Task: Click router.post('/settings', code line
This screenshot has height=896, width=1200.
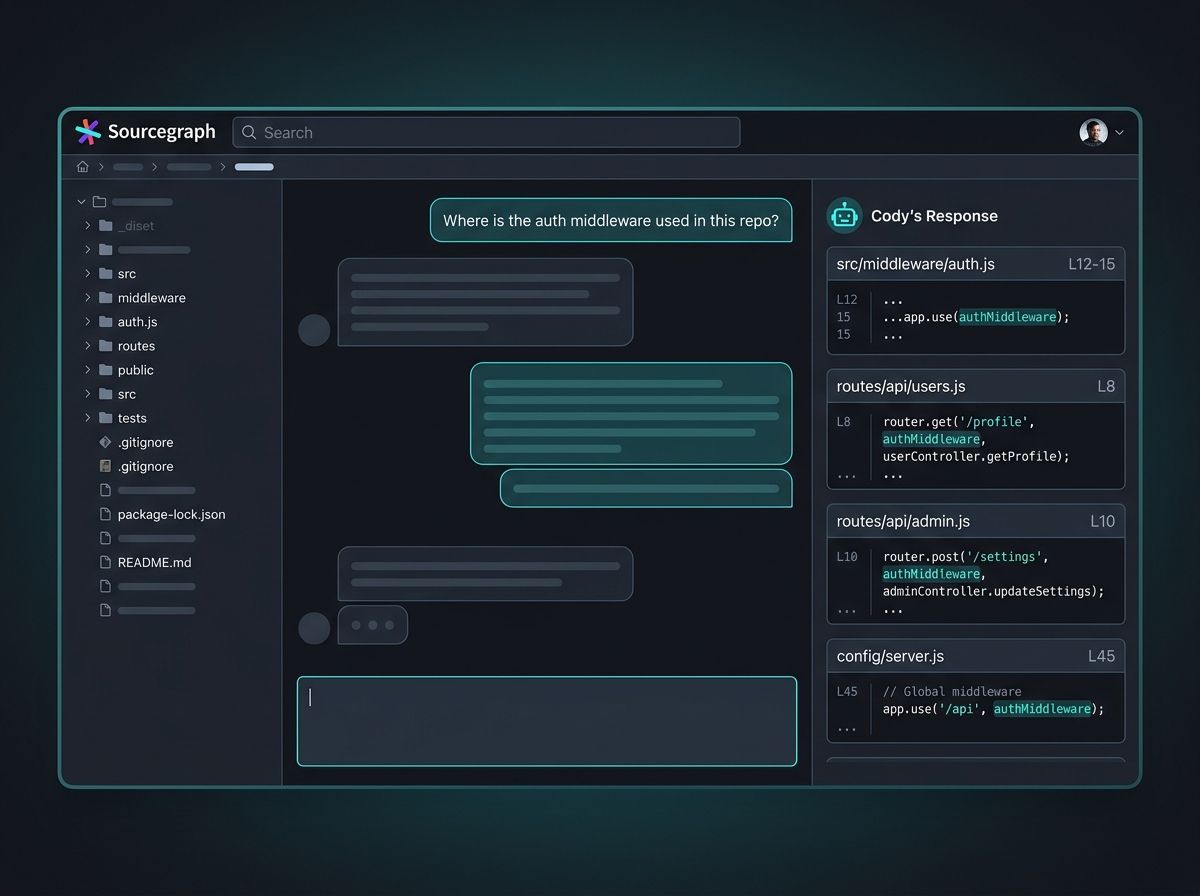Action: tap(966, 557)
